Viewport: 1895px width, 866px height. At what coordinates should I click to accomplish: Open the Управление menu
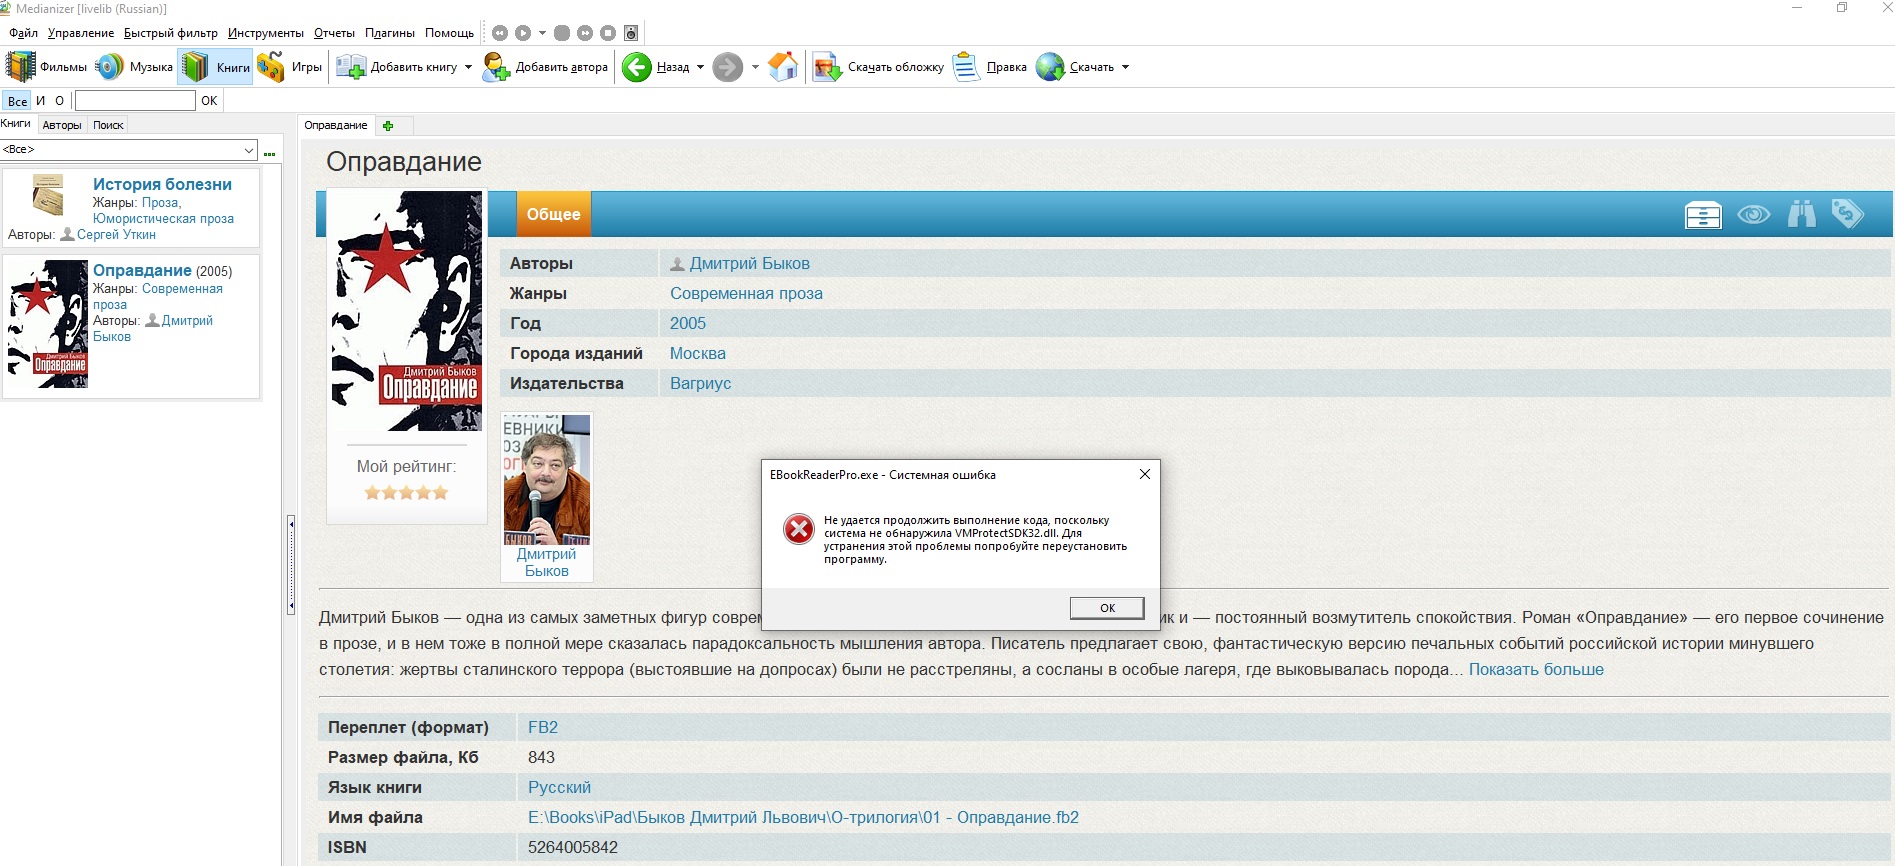pos(81,33)
